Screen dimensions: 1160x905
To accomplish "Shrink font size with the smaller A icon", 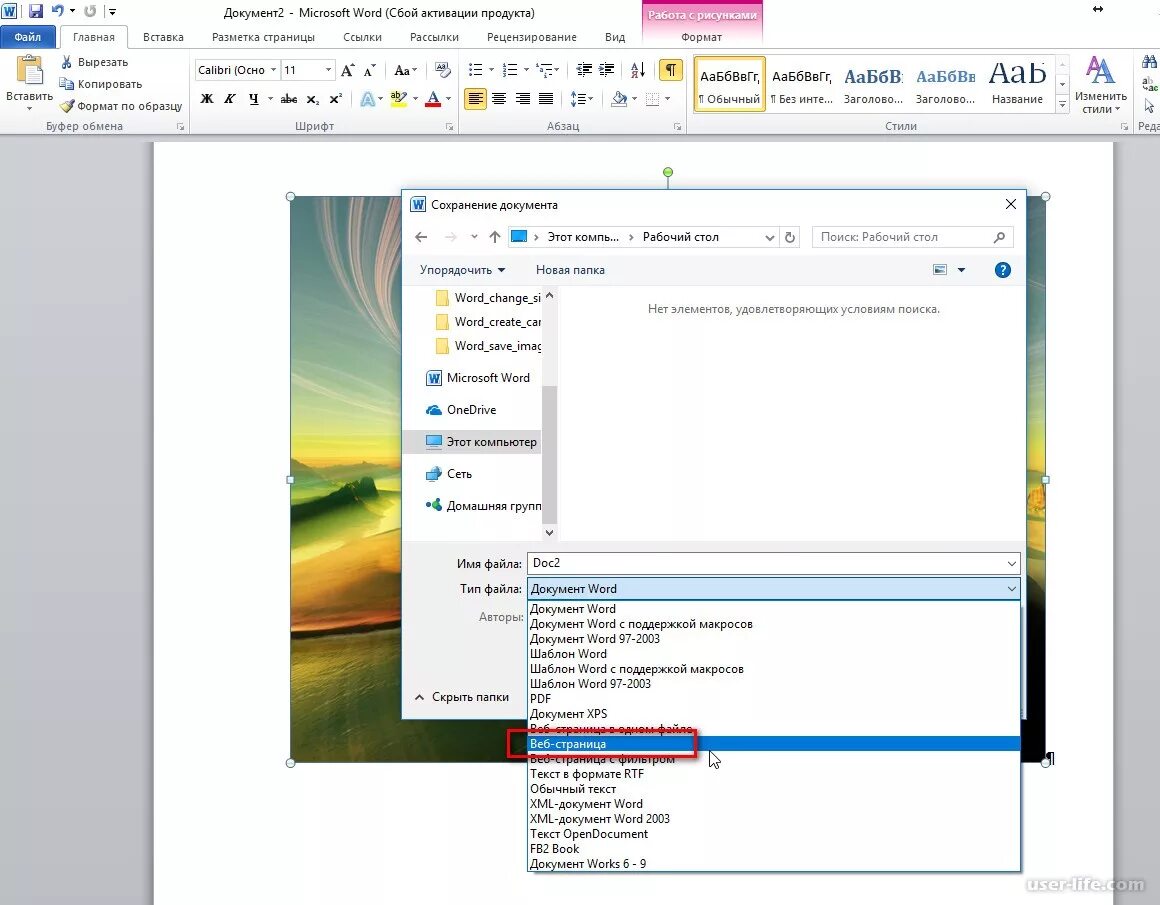I will coord(370,70).
